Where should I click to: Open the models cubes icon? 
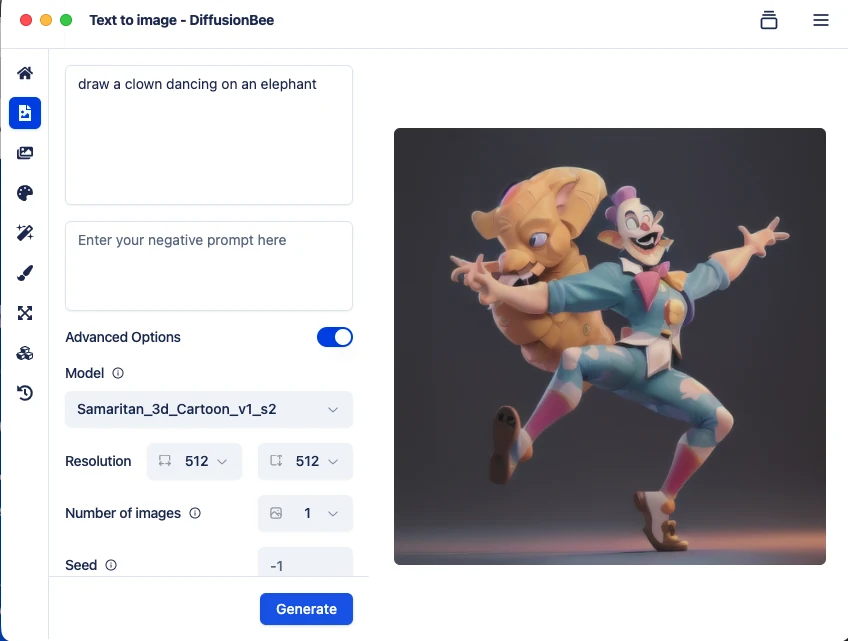pos(25,353)
